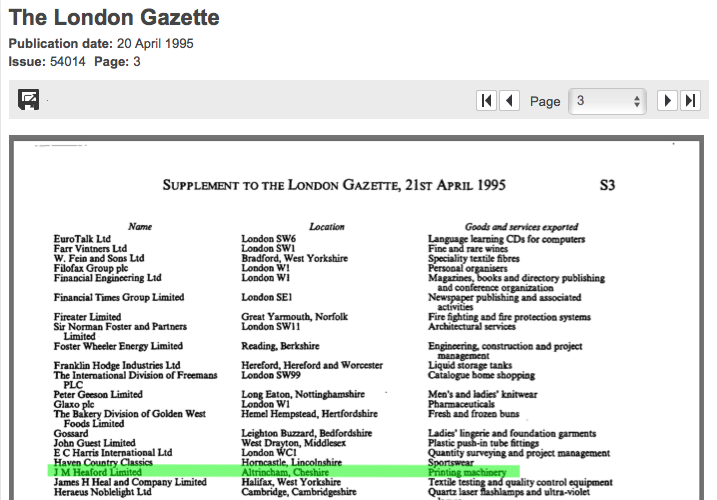Click EuroTalk Ltd in the Name column
717x500 pixels.
[82, 239]
